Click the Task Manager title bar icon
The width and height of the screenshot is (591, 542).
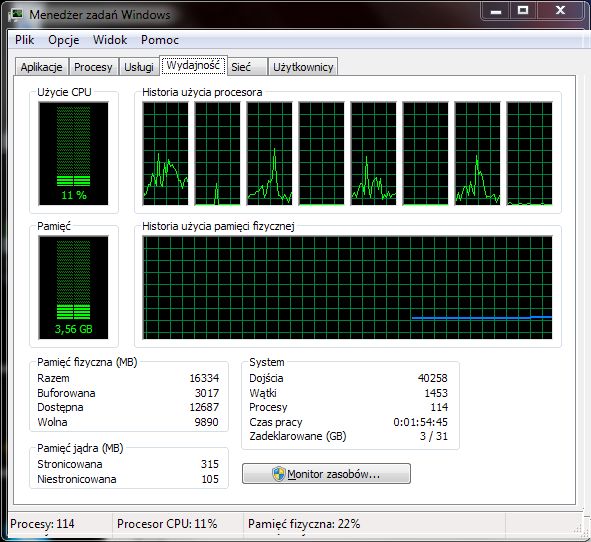16,15
